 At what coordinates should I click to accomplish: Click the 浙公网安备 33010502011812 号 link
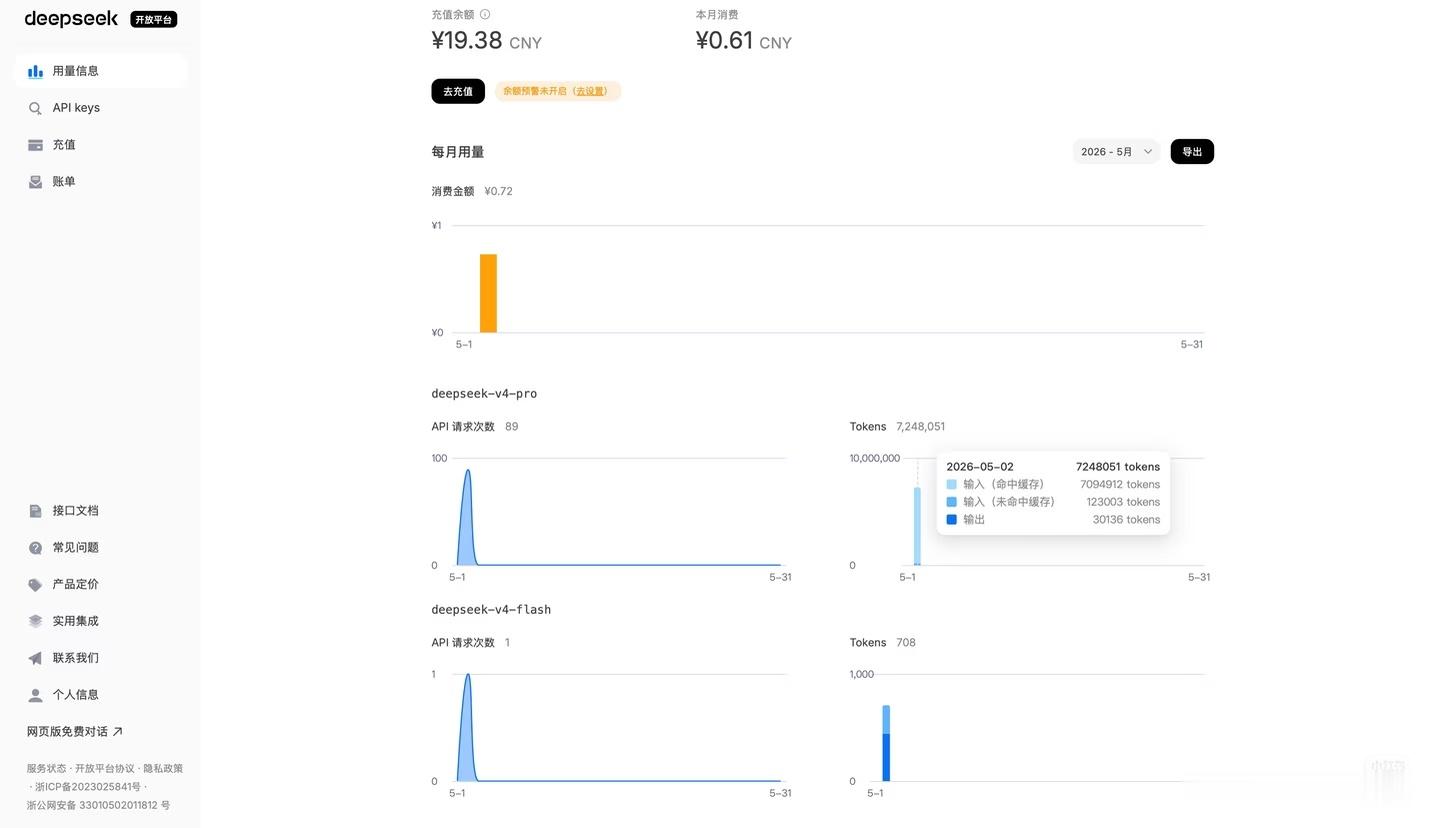coord(98,805)
